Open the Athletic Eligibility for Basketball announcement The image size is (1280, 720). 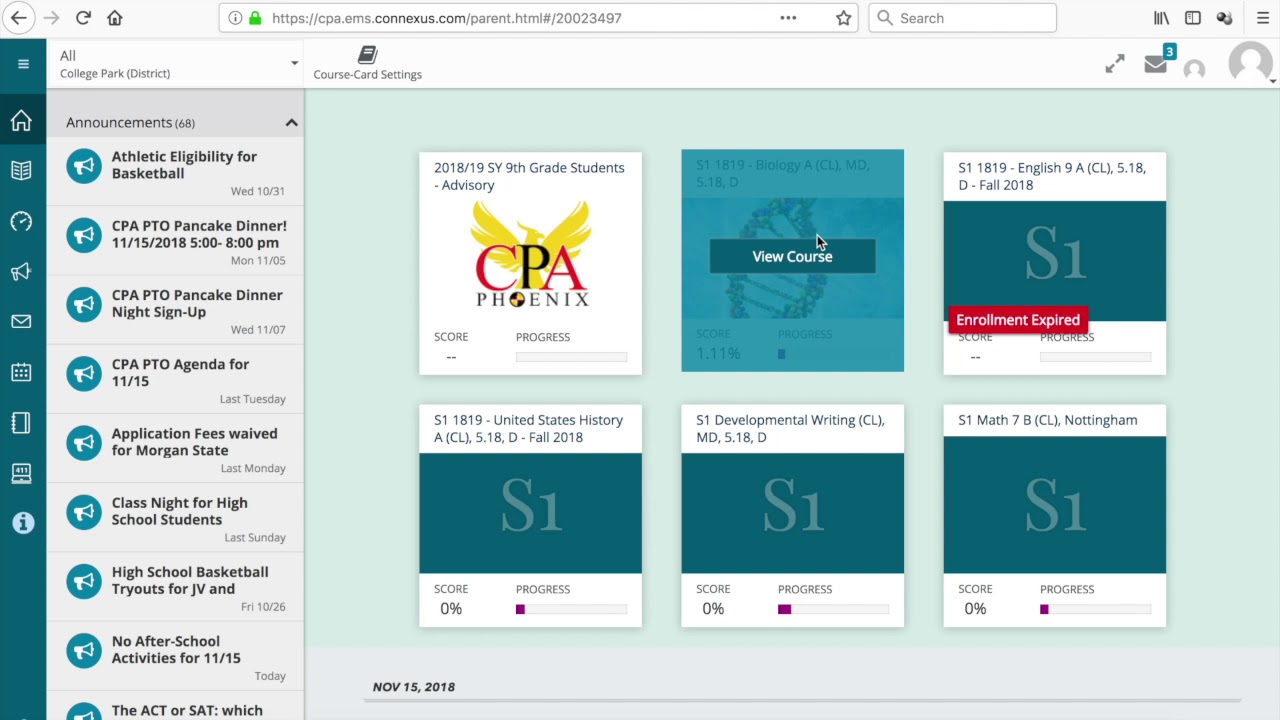tap(176, 170)
